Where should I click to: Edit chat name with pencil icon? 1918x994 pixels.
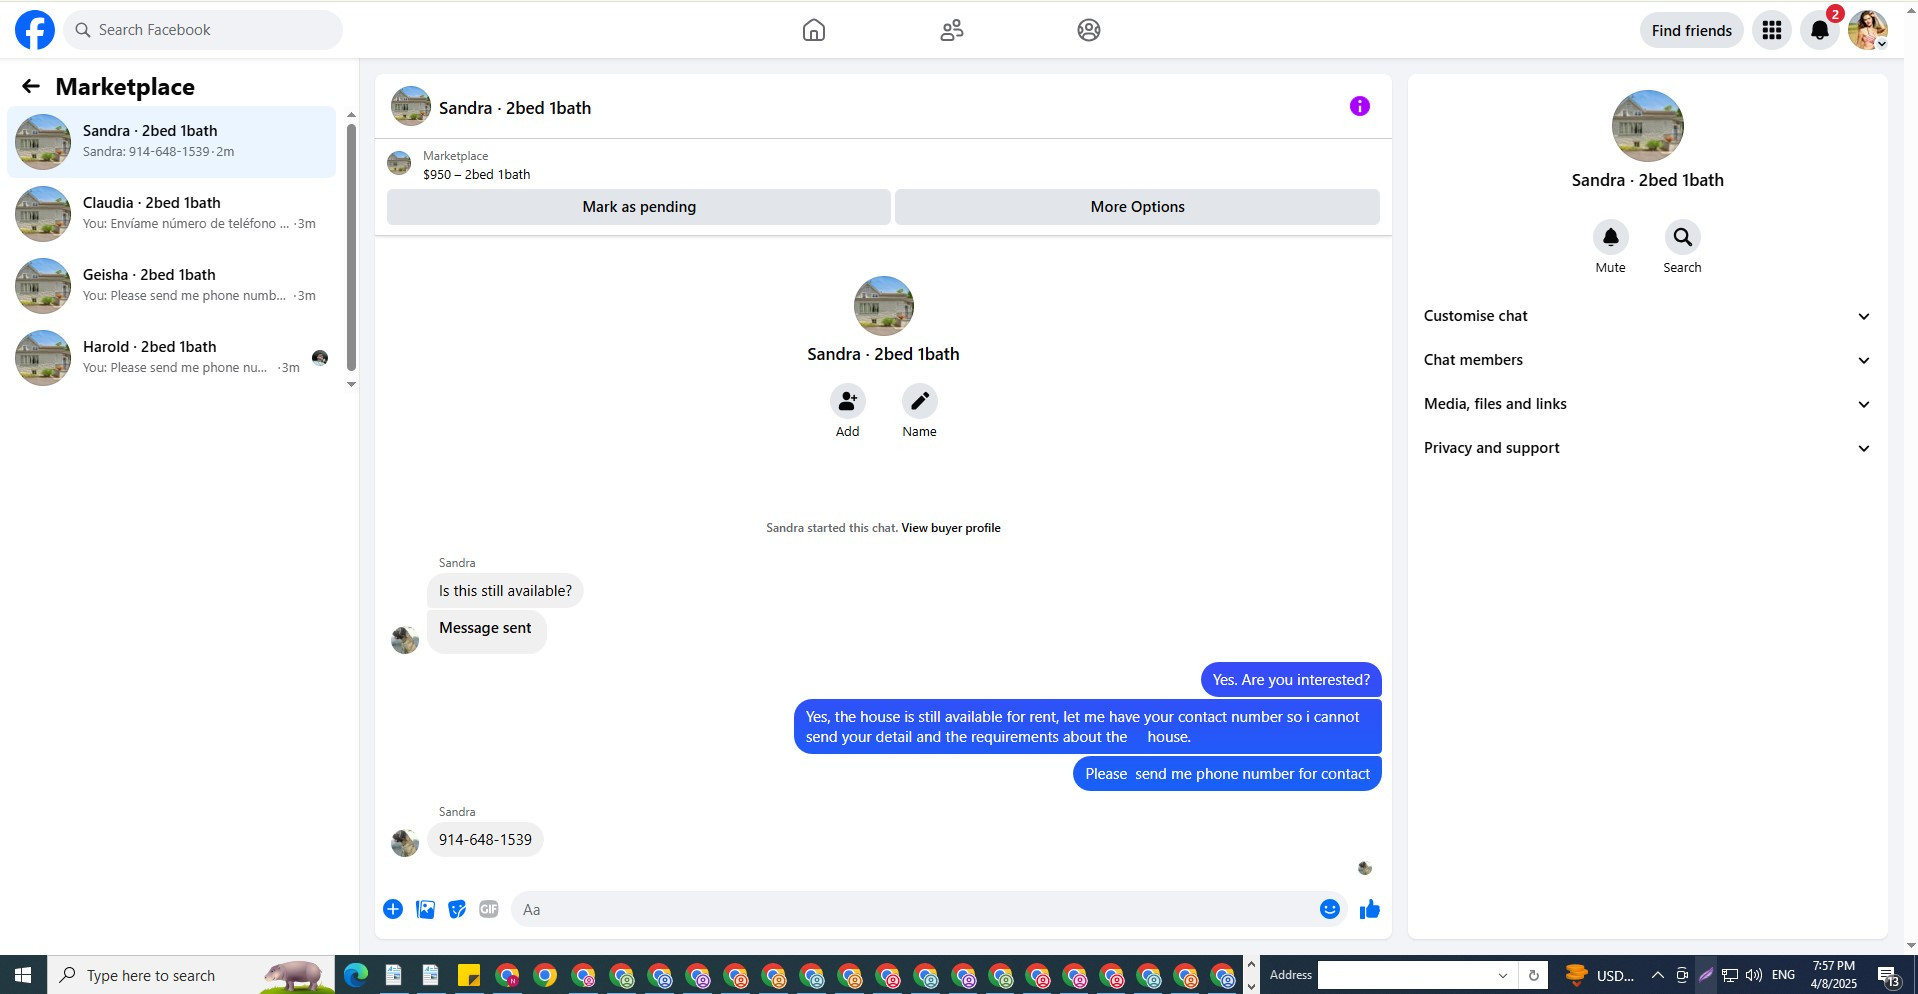point(919,401)
